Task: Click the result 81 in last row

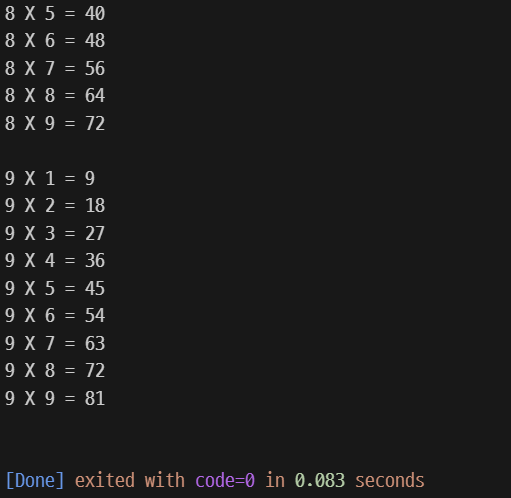Action: [95, 398]
